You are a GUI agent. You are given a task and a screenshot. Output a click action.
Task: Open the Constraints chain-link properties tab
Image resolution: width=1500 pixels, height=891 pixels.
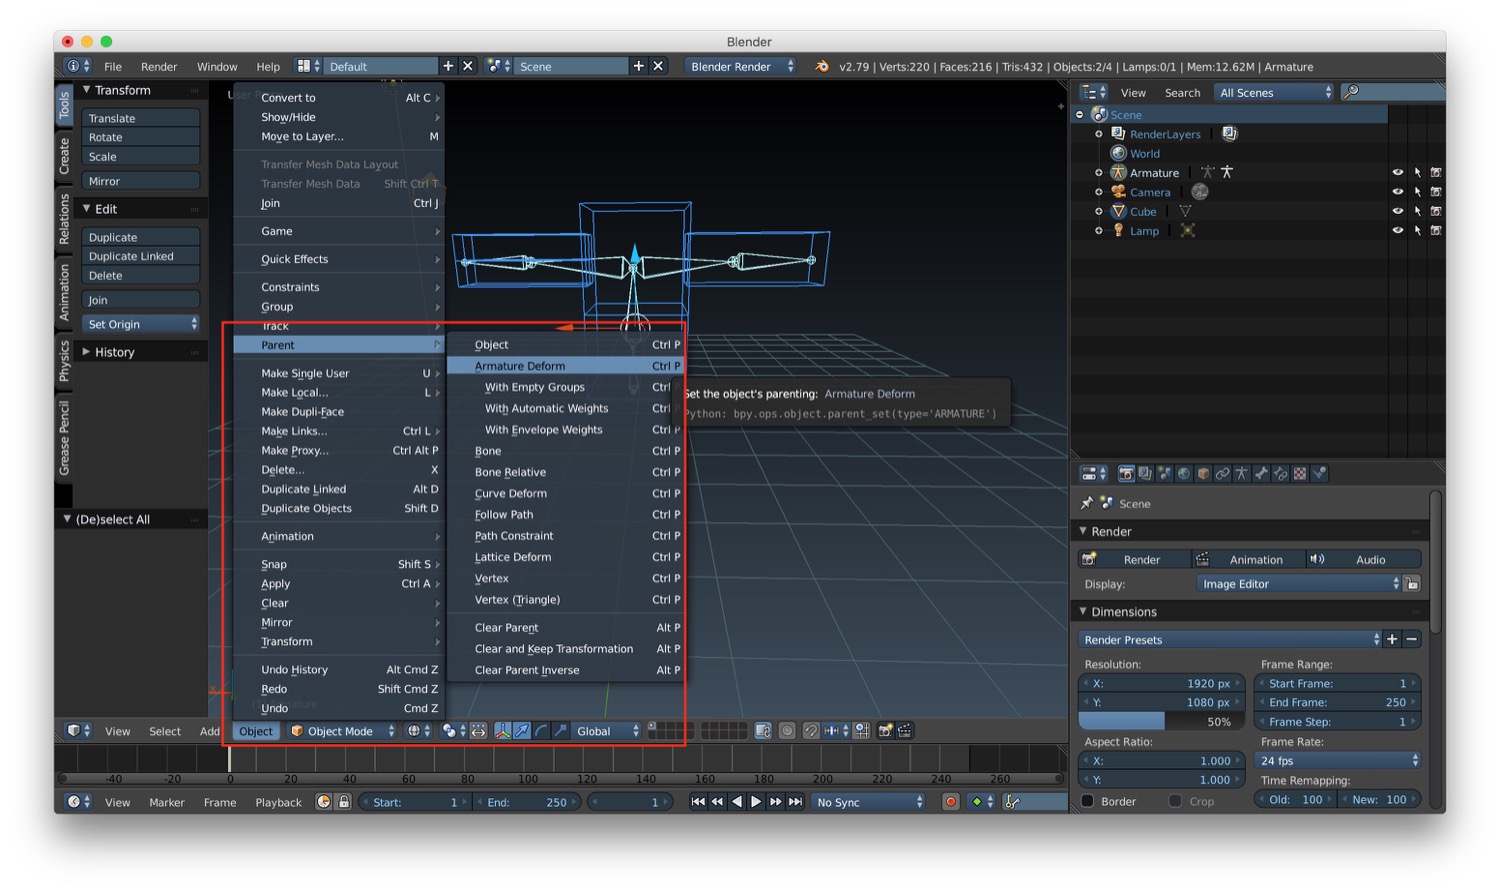point(1223,473)
